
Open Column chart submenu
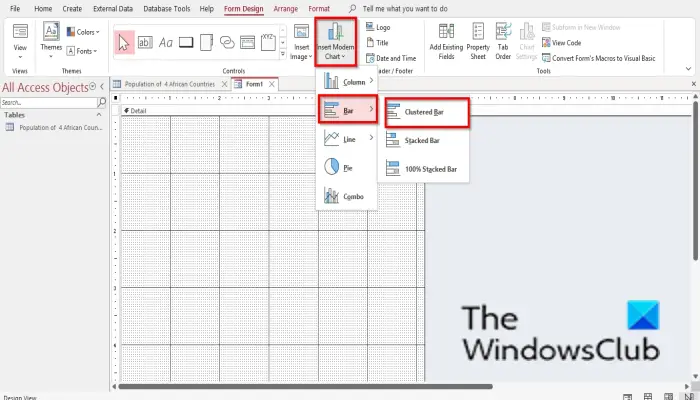click(346, 82)
